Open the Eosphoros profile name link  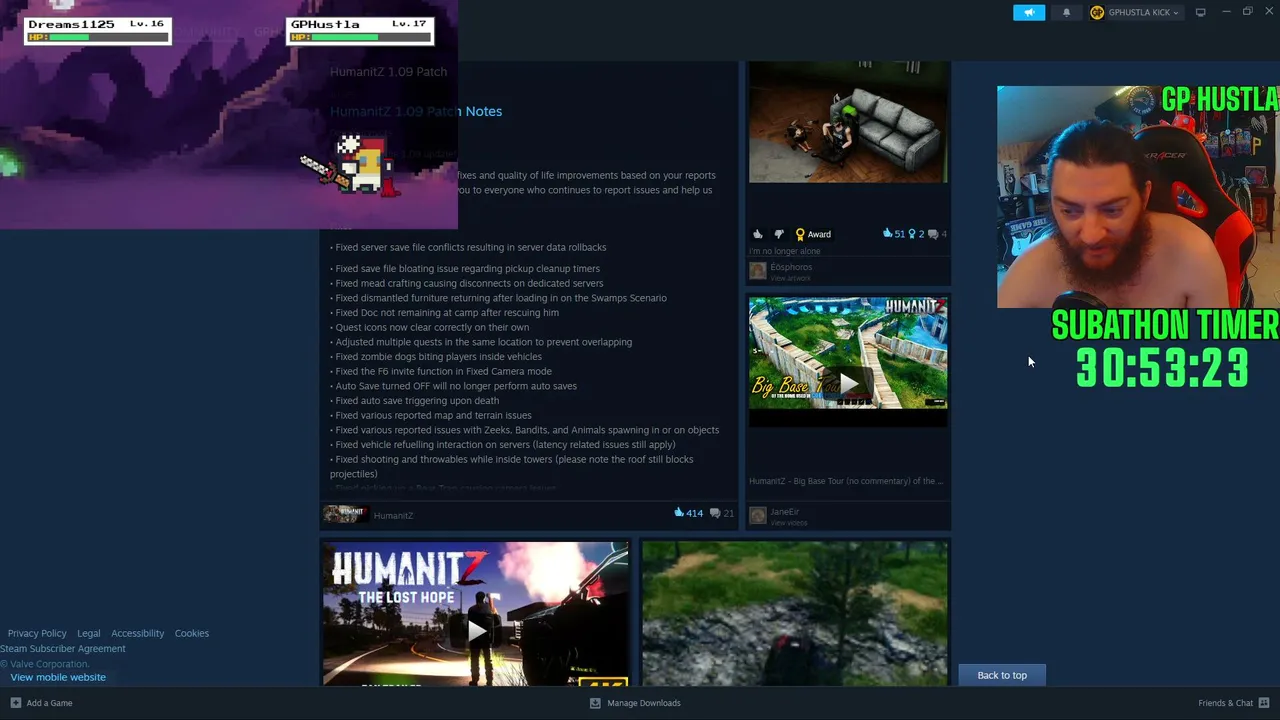(791, 267)
